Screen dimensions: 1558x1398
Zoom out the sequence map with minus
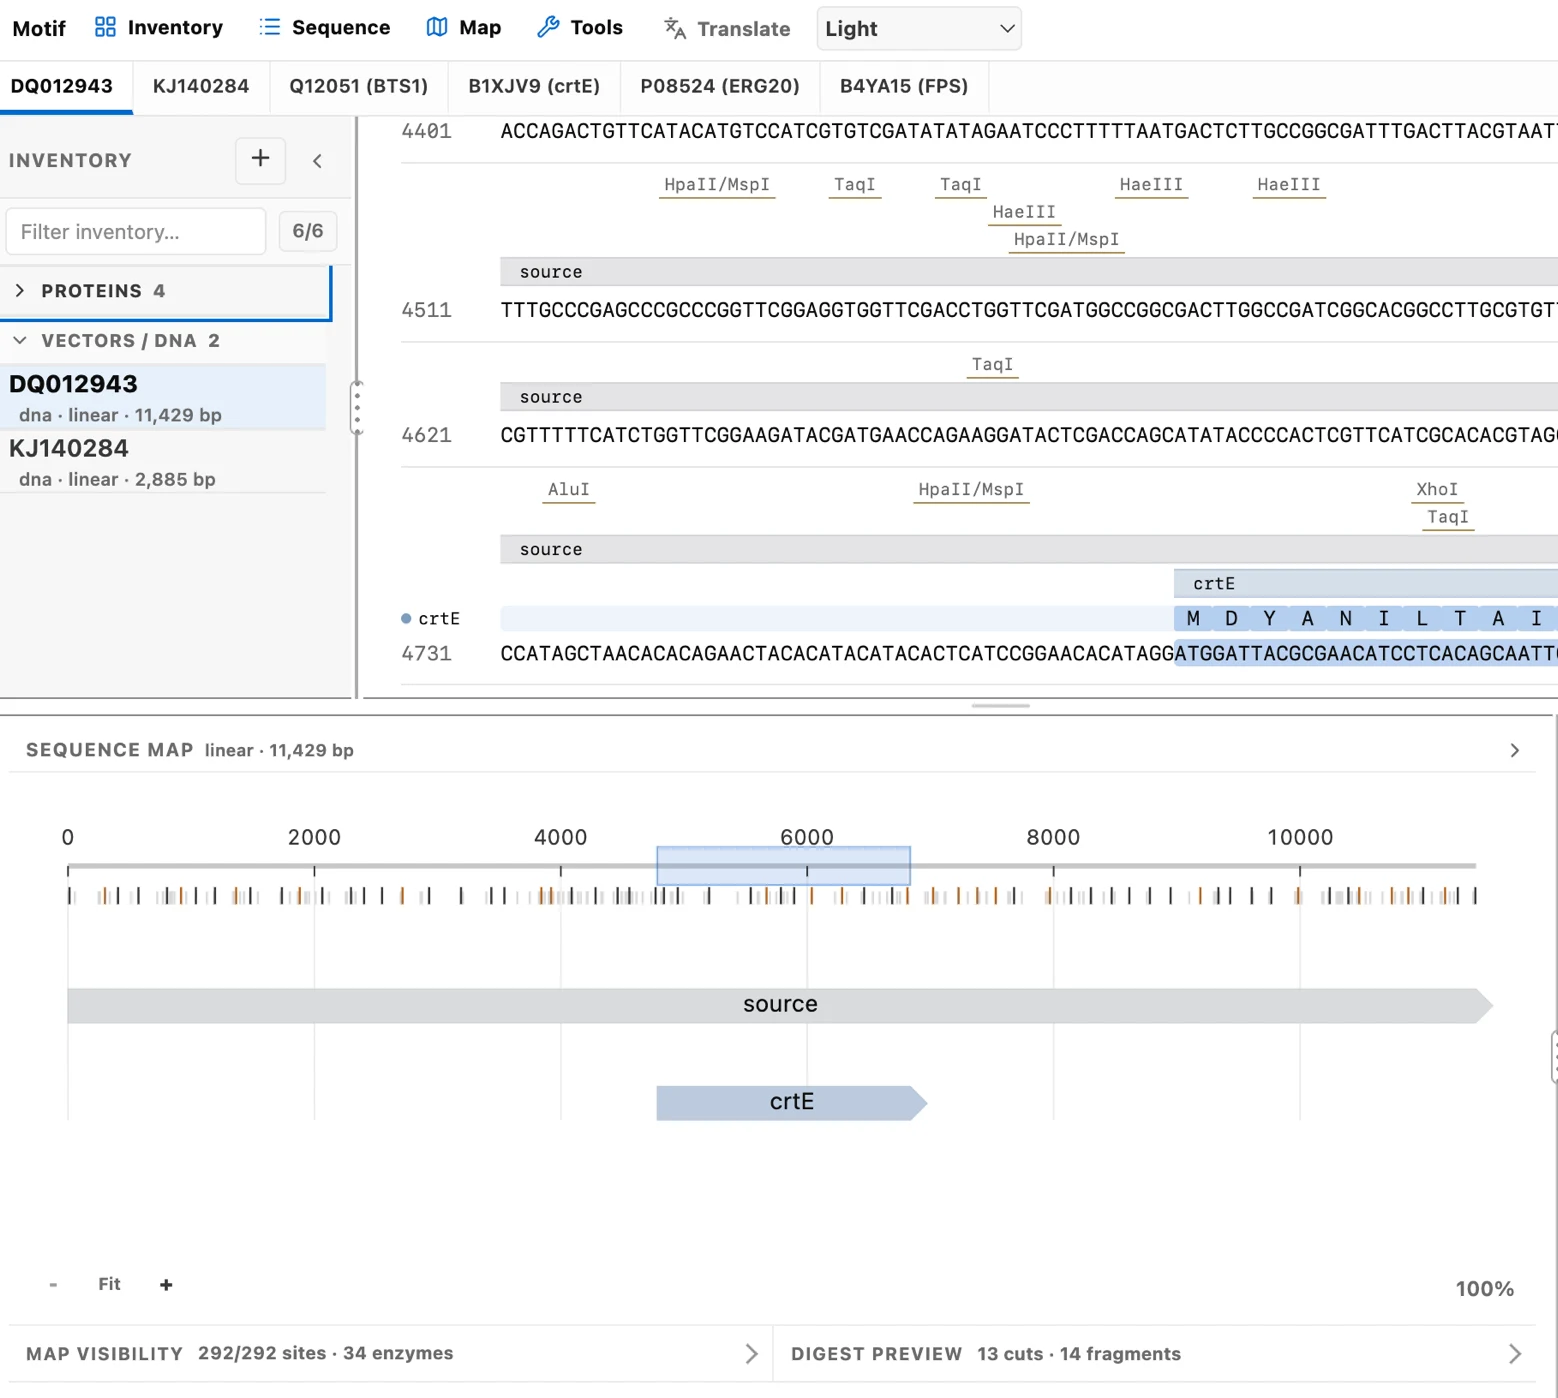[53, 1284]
